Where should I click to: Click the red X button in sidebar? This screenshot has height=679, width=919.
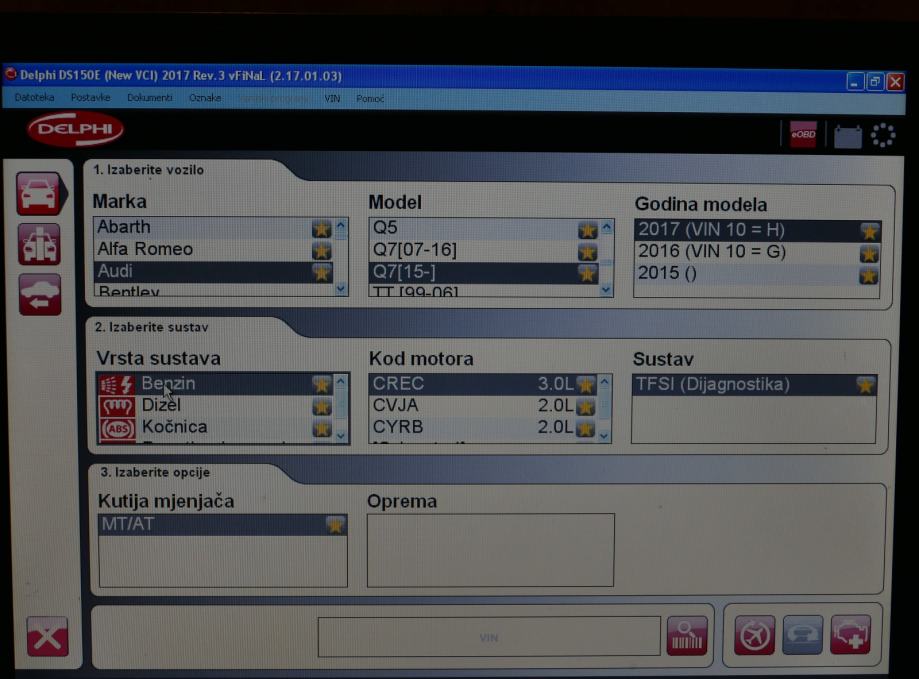click(47, 636)
